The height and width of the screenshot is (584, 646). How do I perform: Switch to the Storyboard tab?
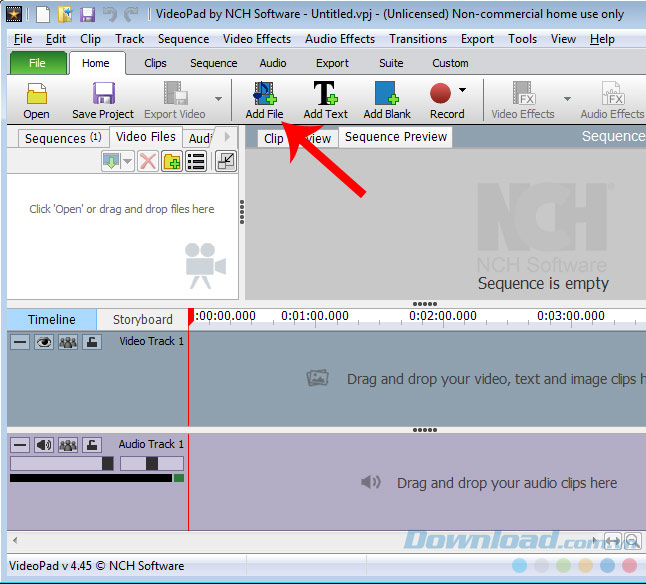coord(142,319)
